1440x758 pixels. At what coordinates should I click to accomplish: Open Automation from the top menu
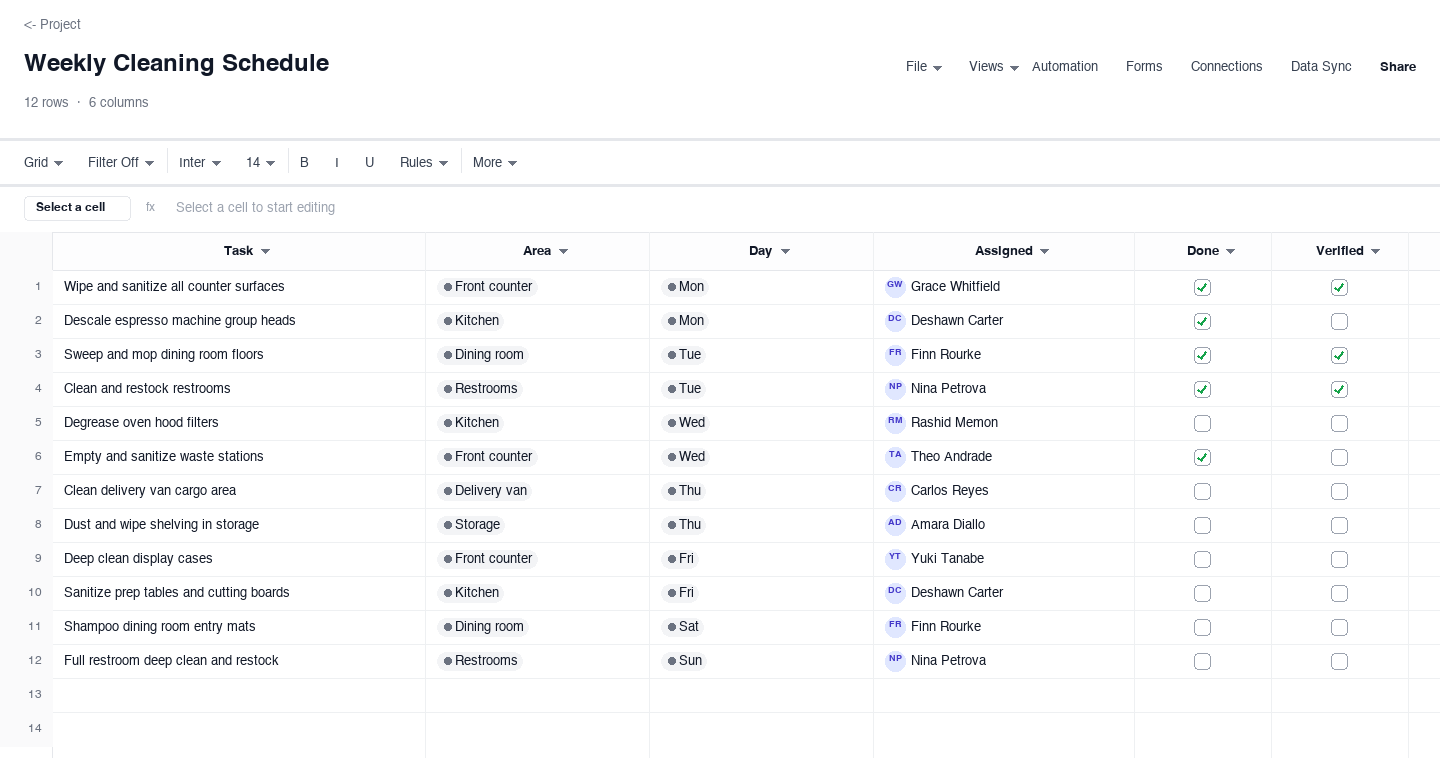point(1065,67)
